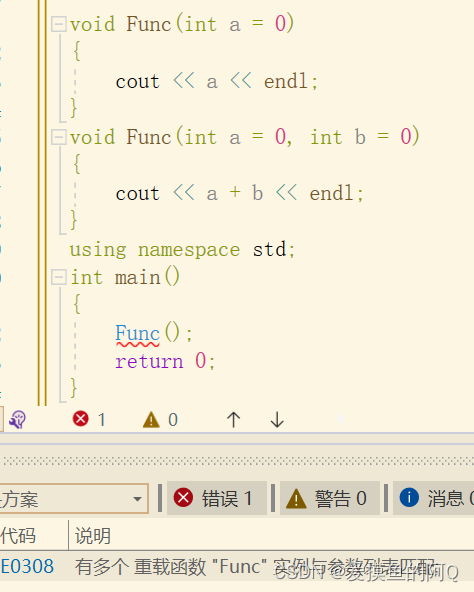Screen dimensions: 474x592
Task: Collapse the Func(int a = 0, int b = 0) block
Action: (59, 137)
